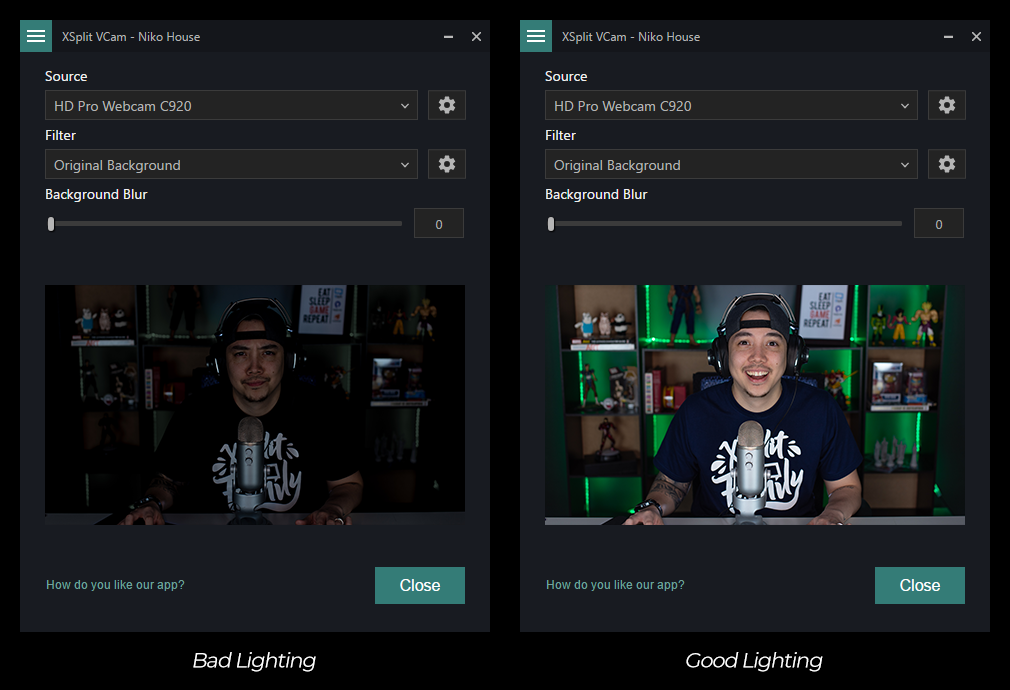
Task: Click the Background Blur slider track on right
Action: point(725,224)
